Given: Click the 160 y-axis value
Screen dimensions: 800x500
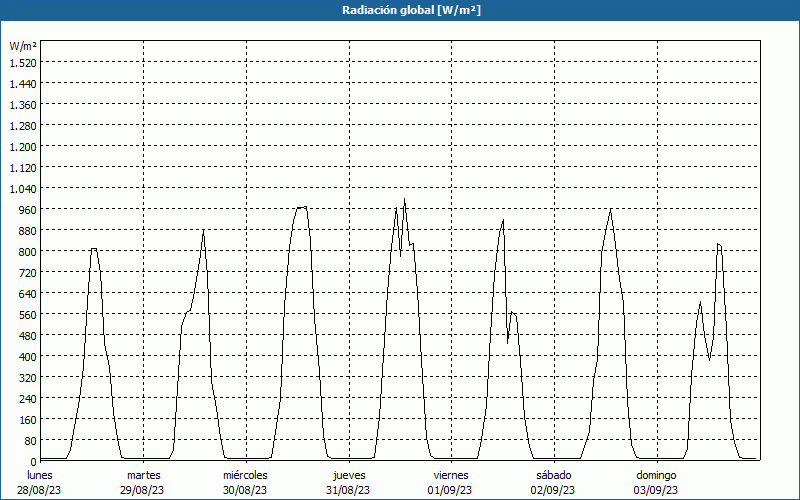Looking at the screenshot, I should pyautogui.click(x=28, y=419).
